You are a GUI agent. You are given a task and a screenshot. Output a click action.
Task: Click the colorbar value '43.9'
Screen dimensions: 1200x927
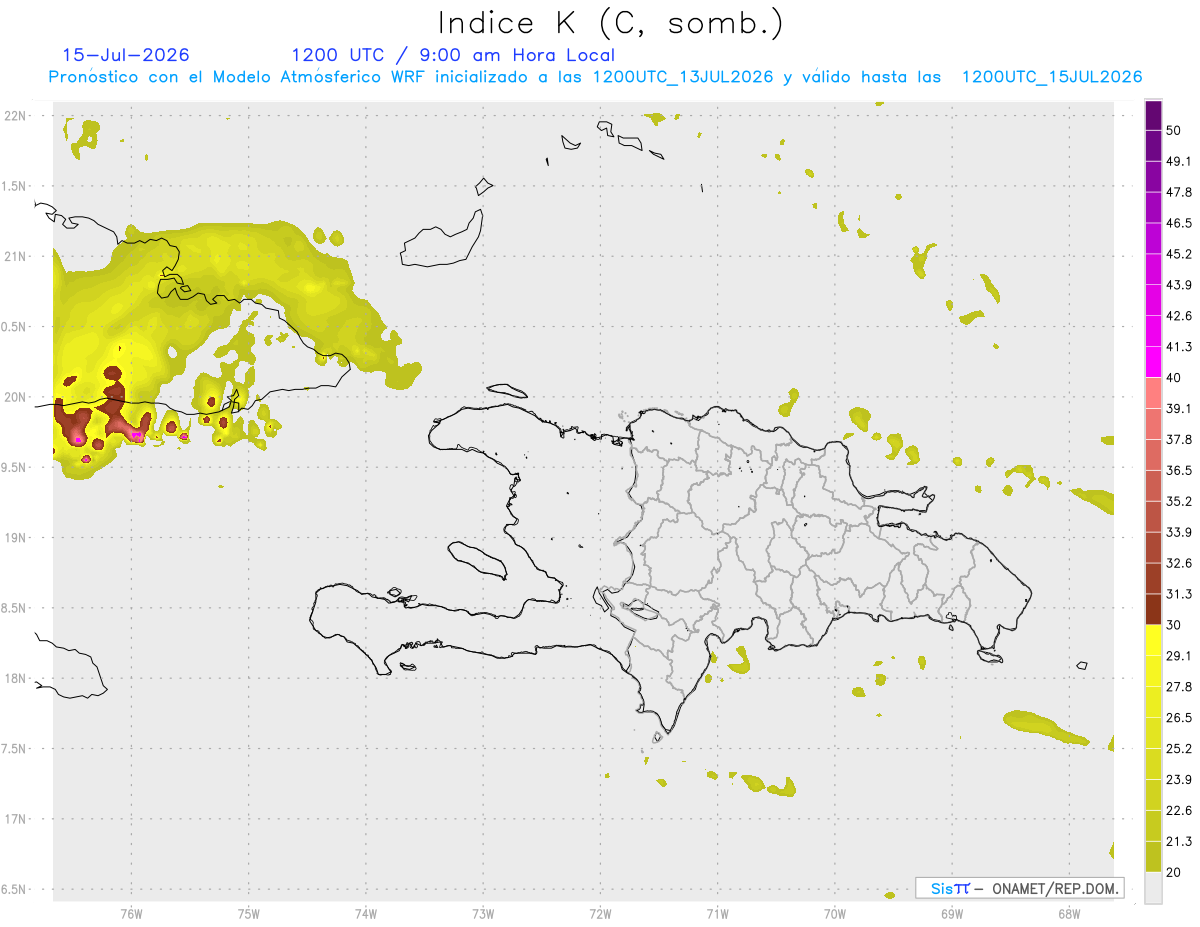tap(1180, 285)
